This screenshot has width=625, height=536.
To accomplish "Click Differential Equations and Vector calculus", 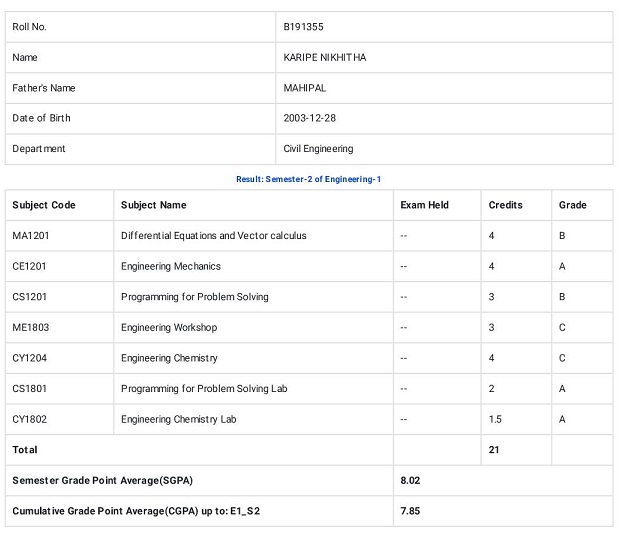I will point(213,236).
